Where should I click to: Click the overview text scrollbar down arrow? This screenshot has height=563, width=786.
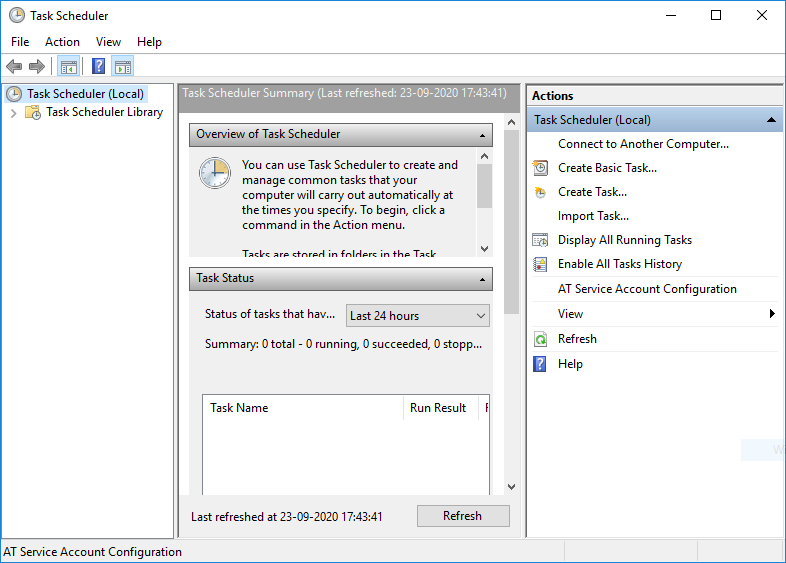tap(484, 249)
